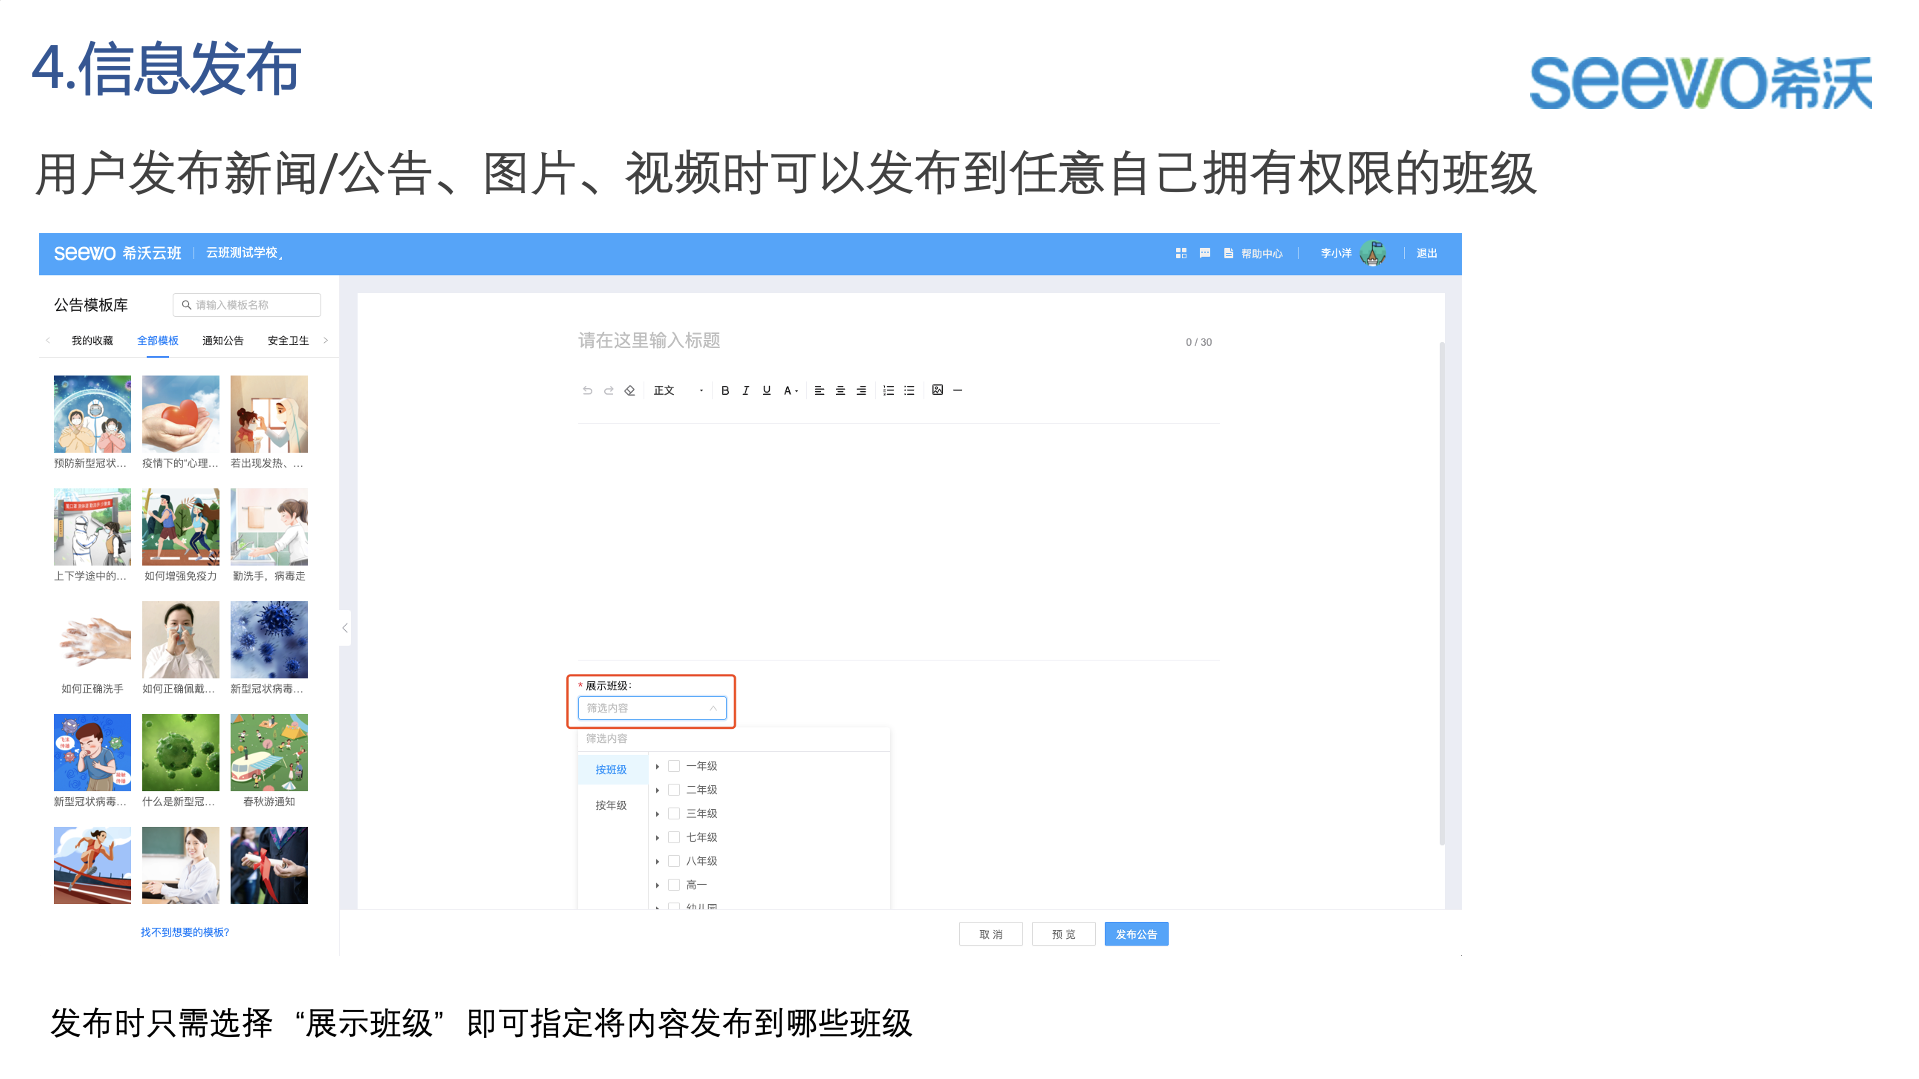Switch to the 通知公告 template tab

(x=222, y=340)
